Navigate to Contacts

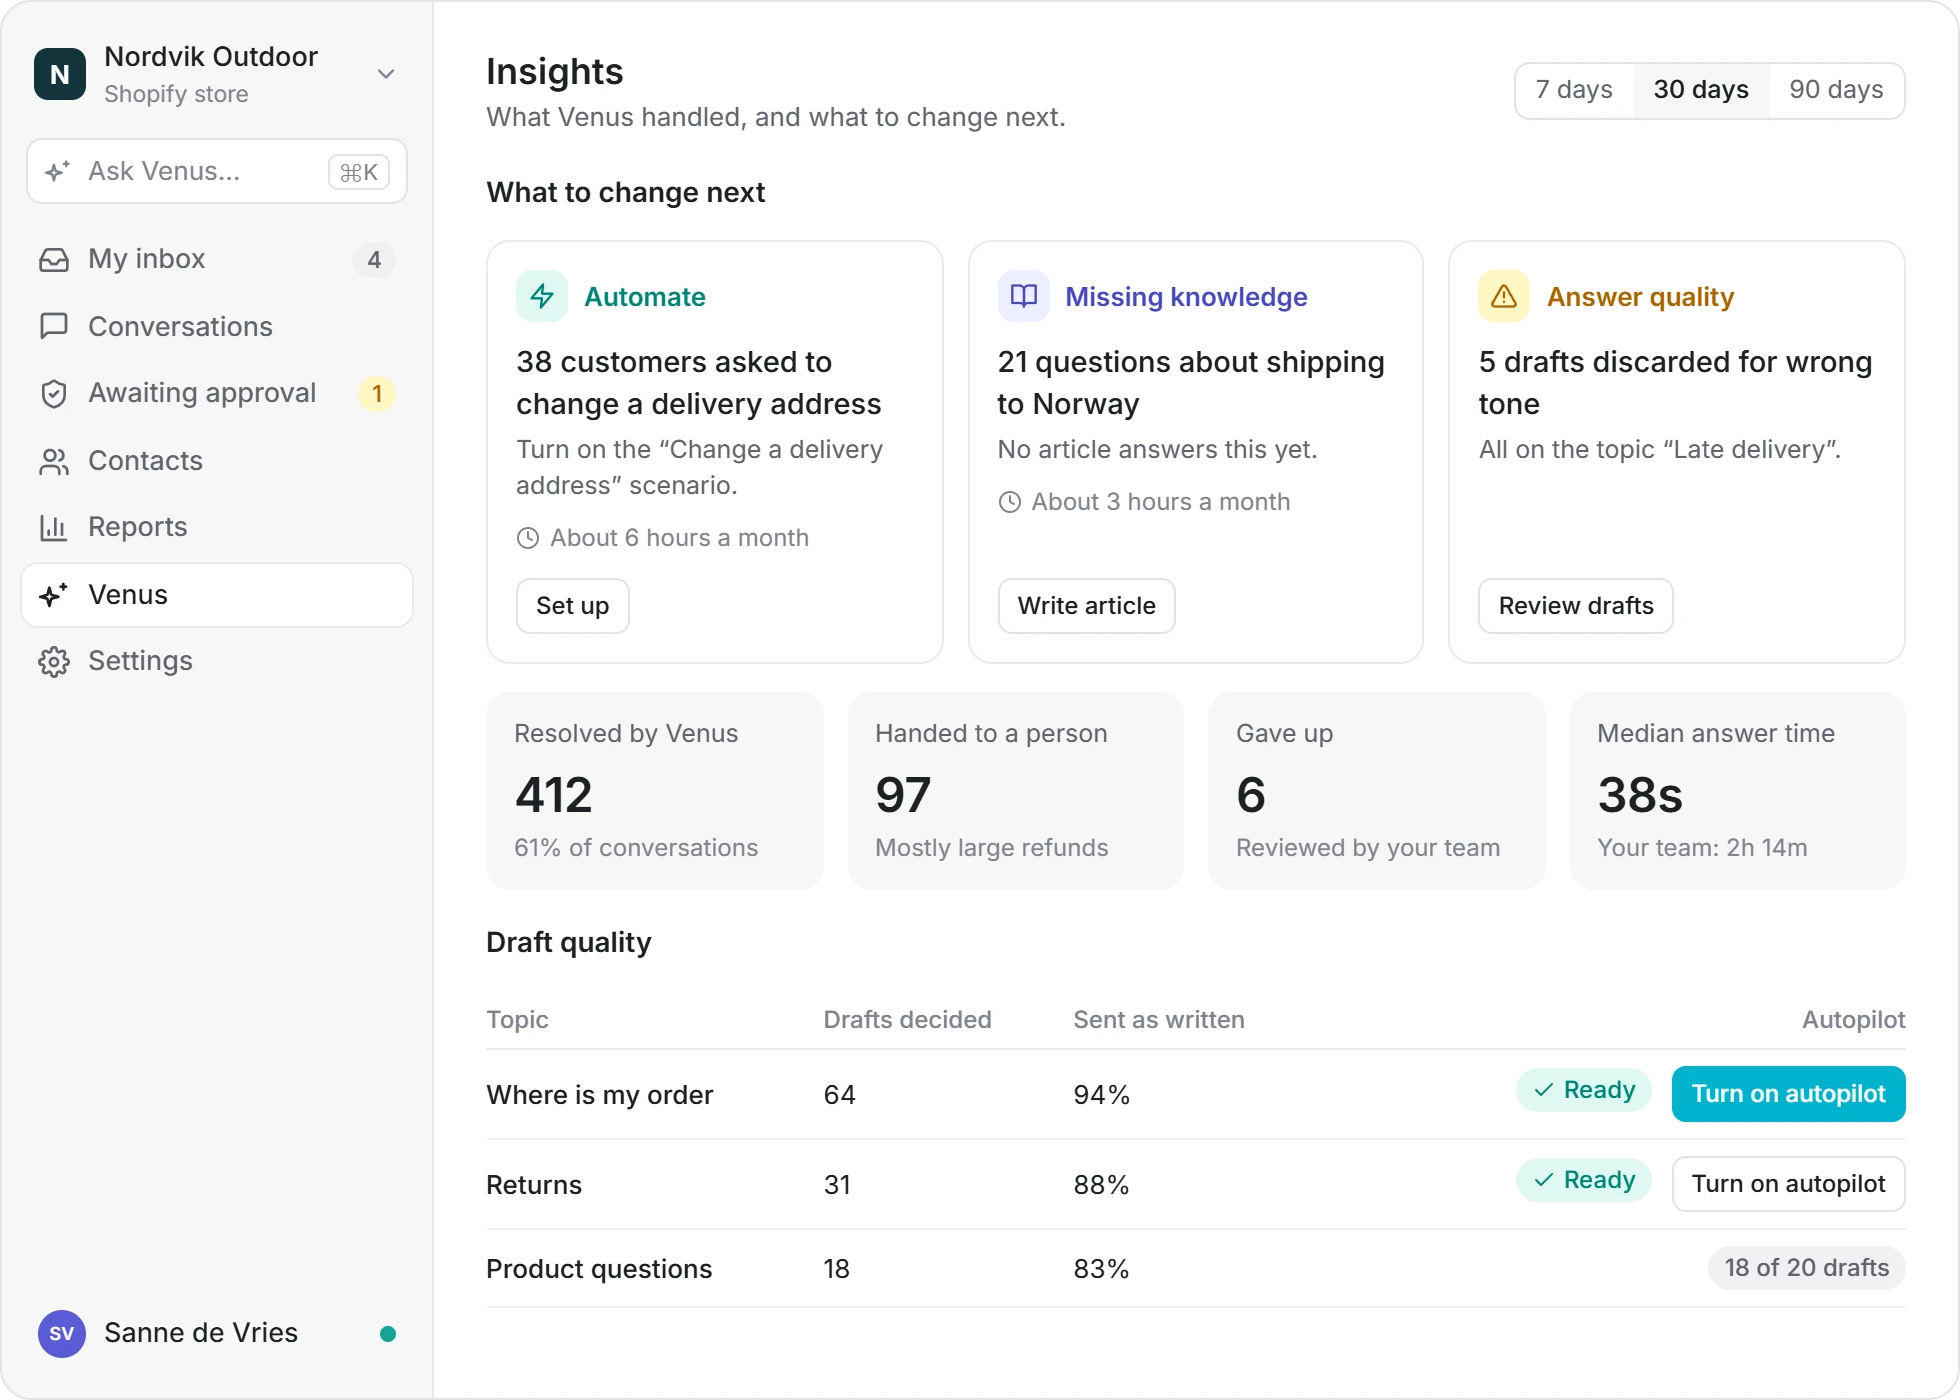pos(217,461)
